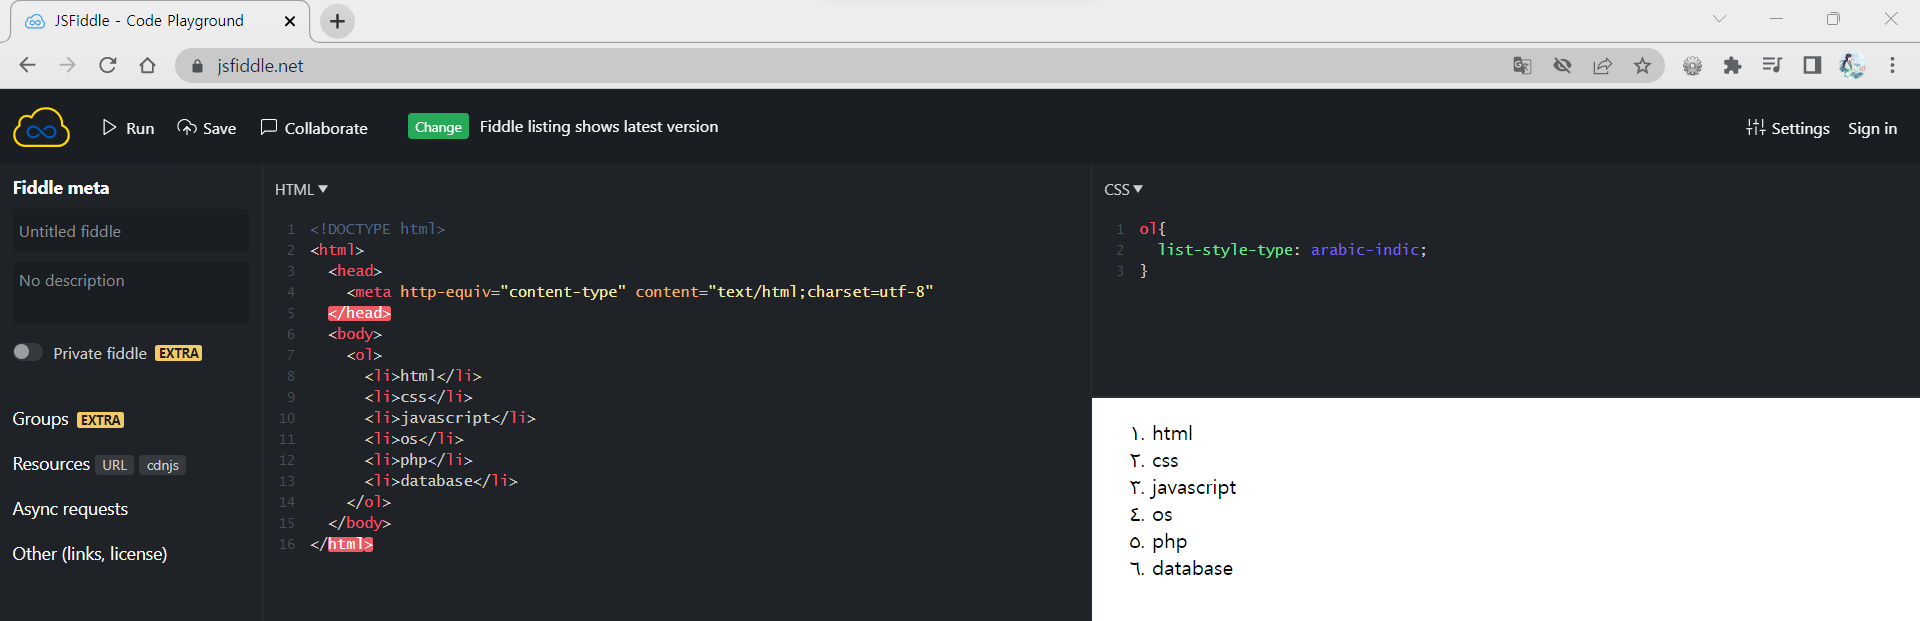Click the 'php' item in result output
The image size is (1920, 621).
(1169, 542)
